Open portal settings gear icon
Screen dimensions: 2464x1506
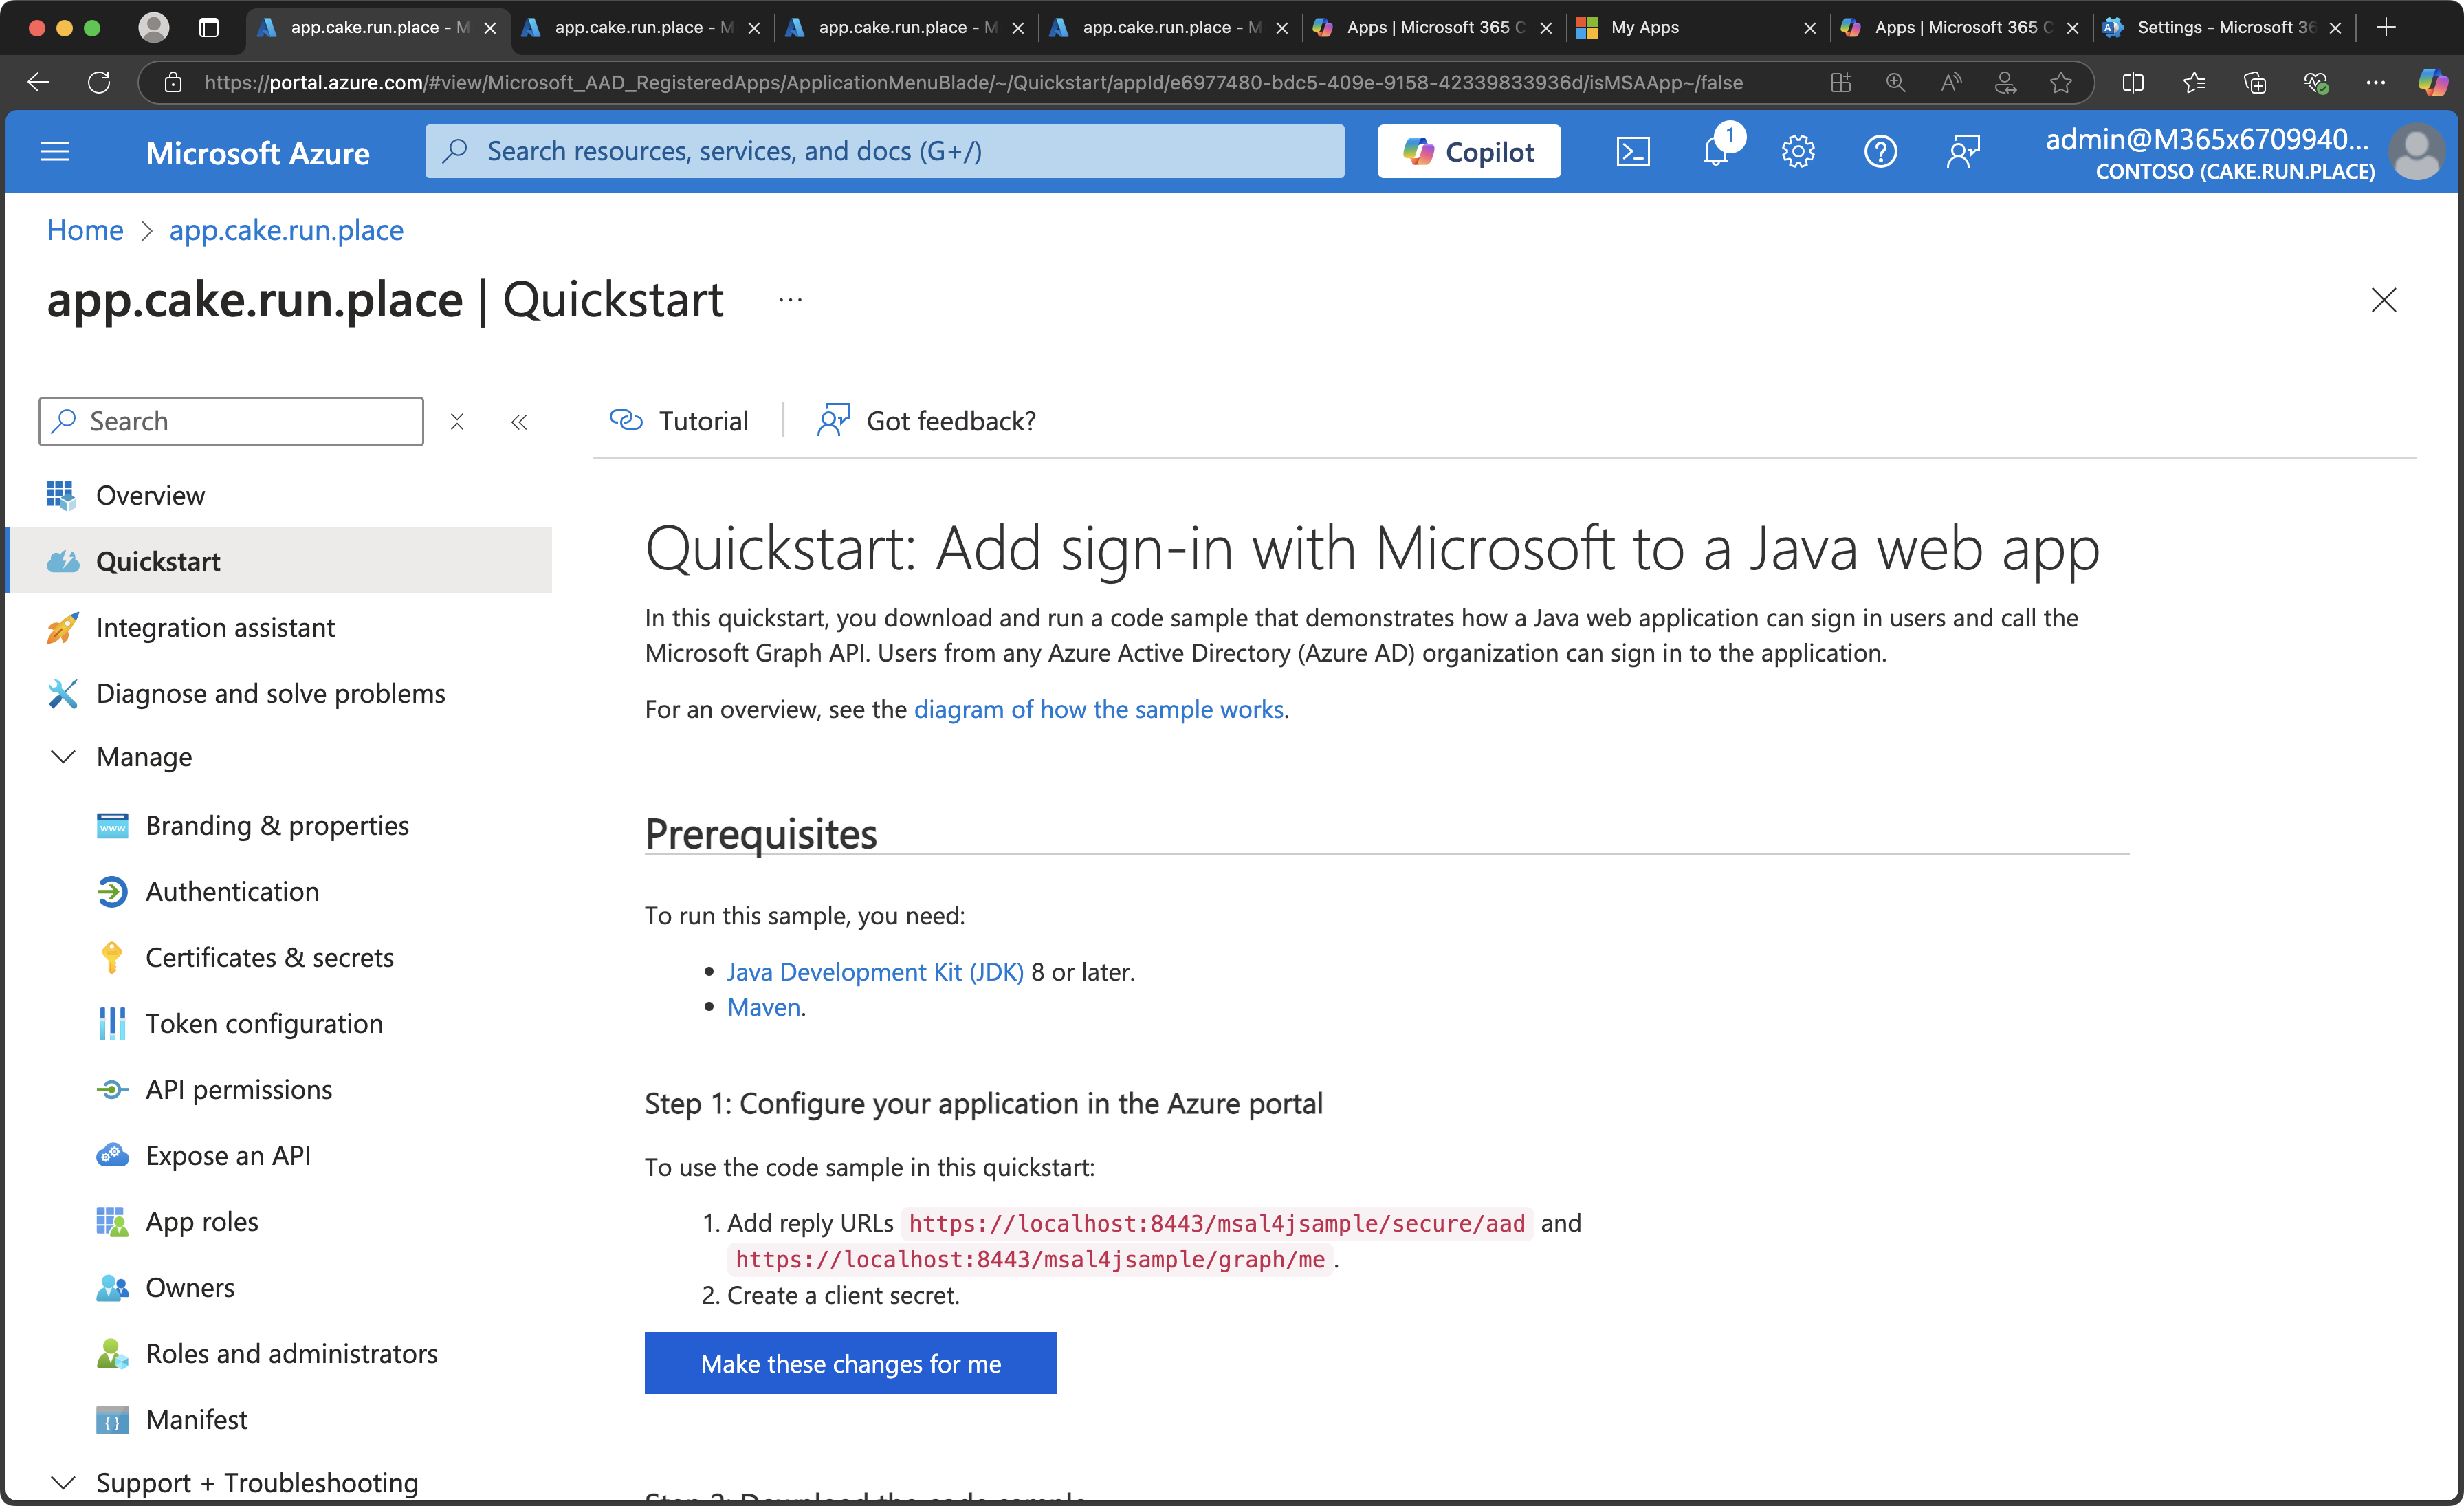pyautogui.click(x=1797, y=152)
